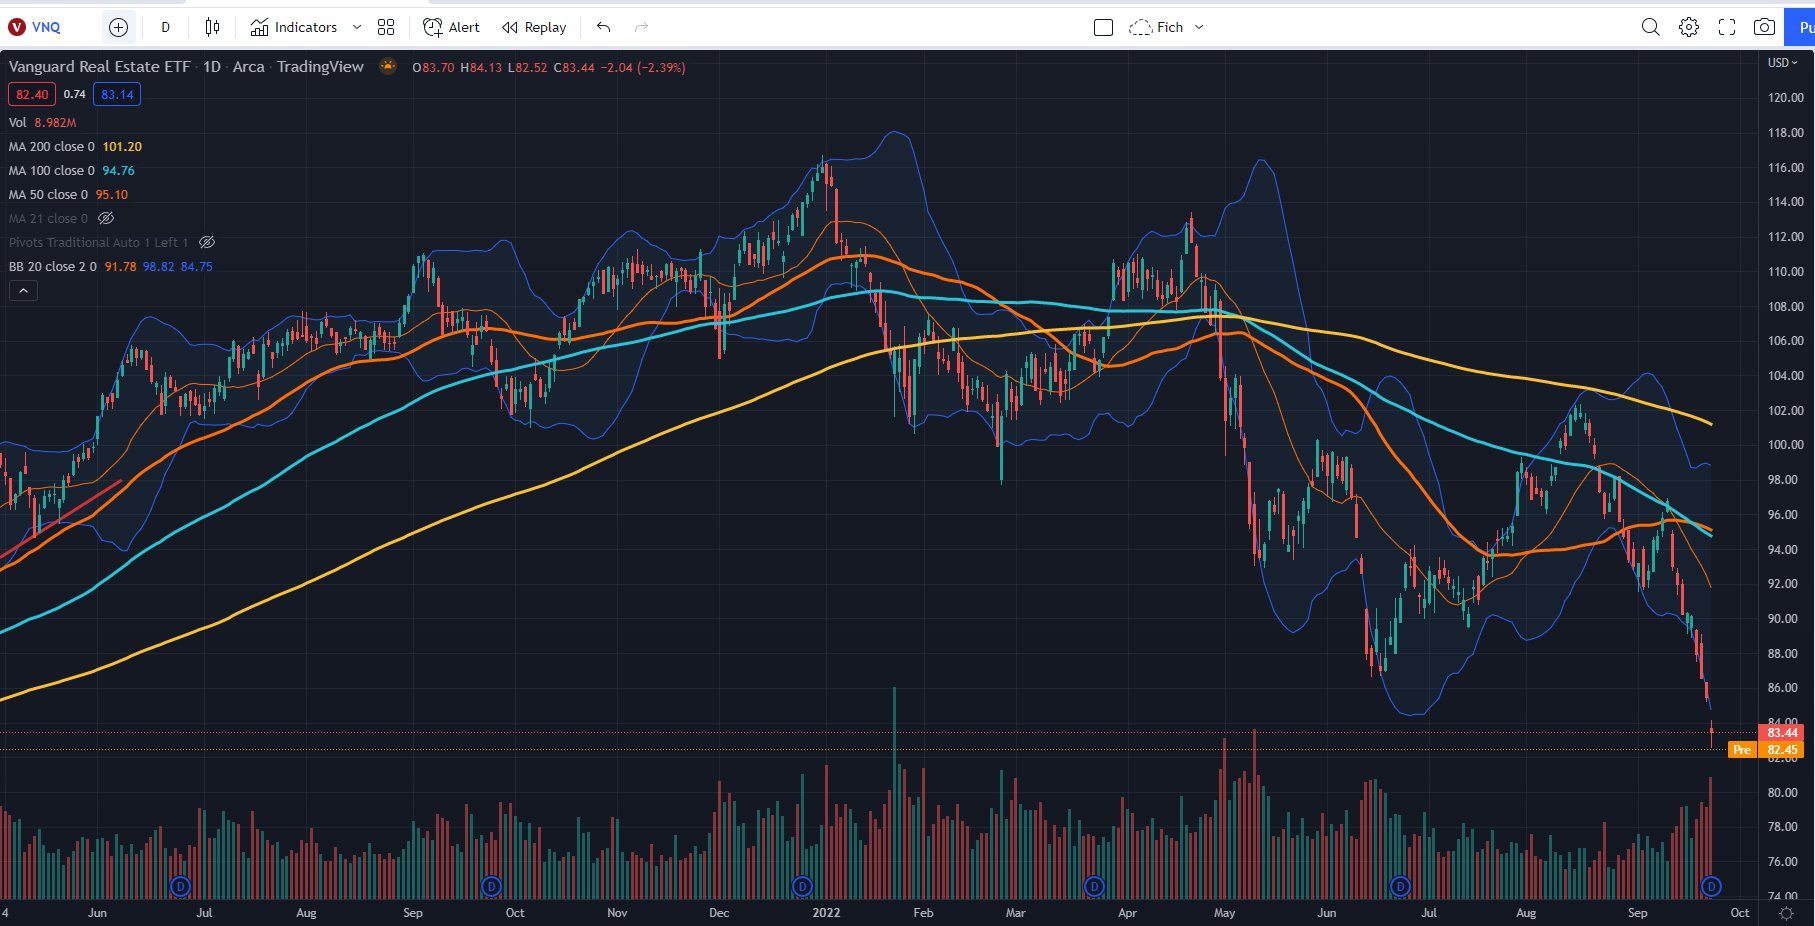Open the dividend marker near Apr 2022
1815x926 pixels.
[1094, 886]
